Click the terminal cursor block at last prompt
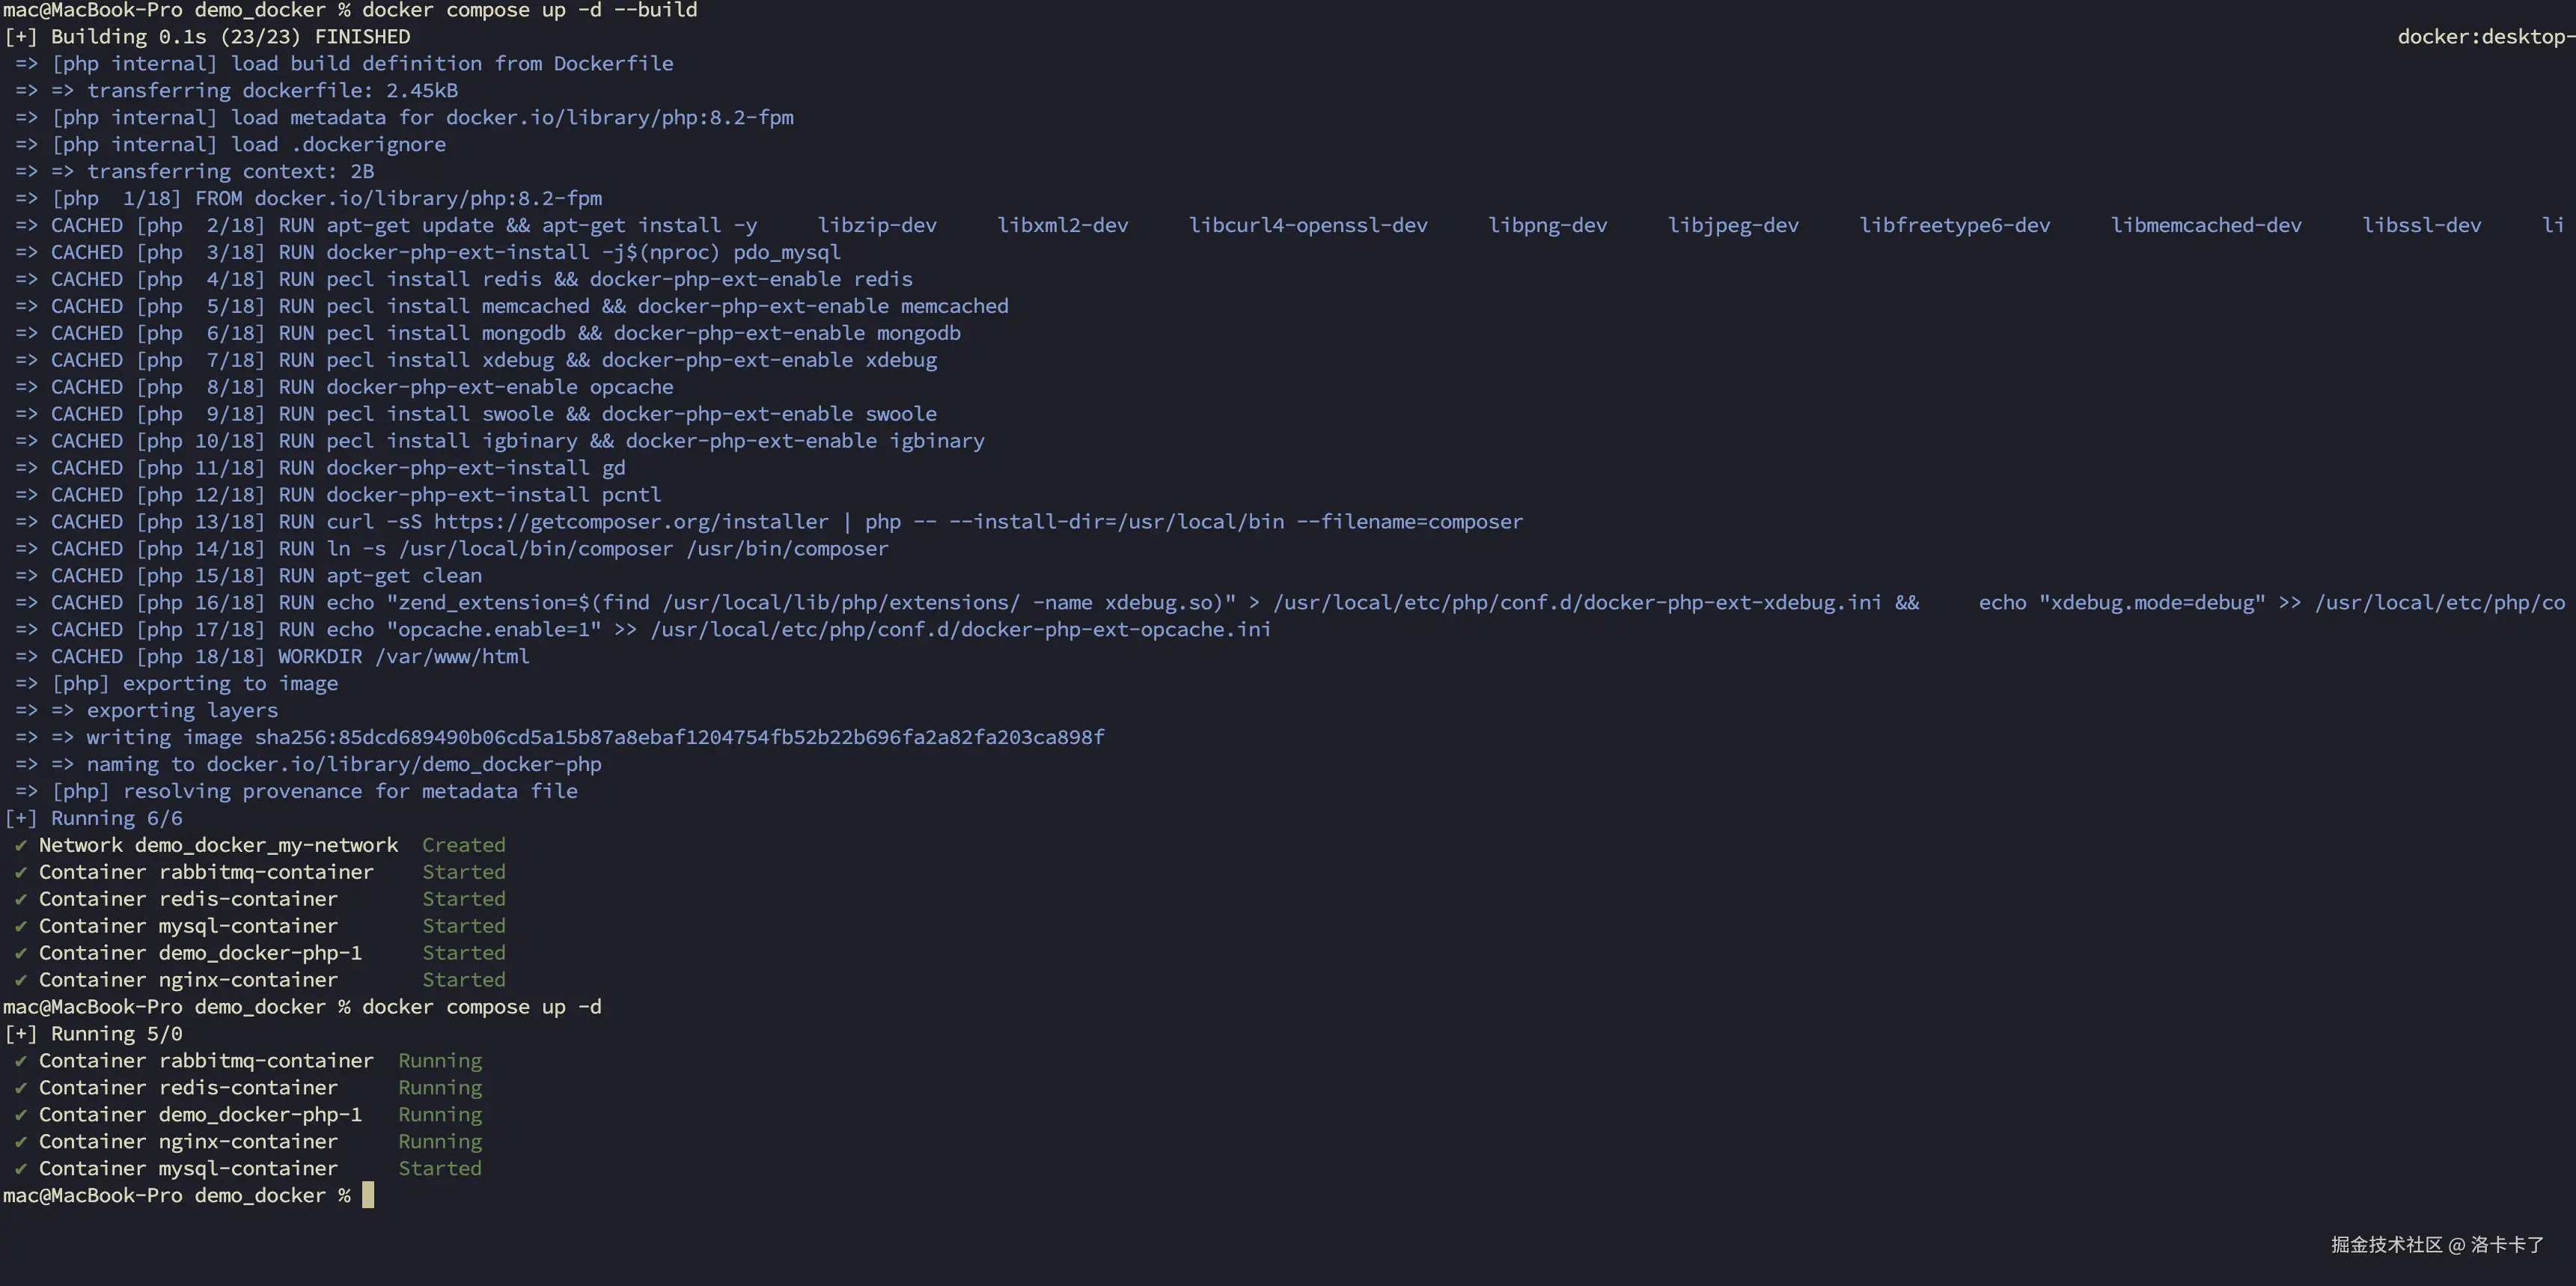 coord(368,1196)
